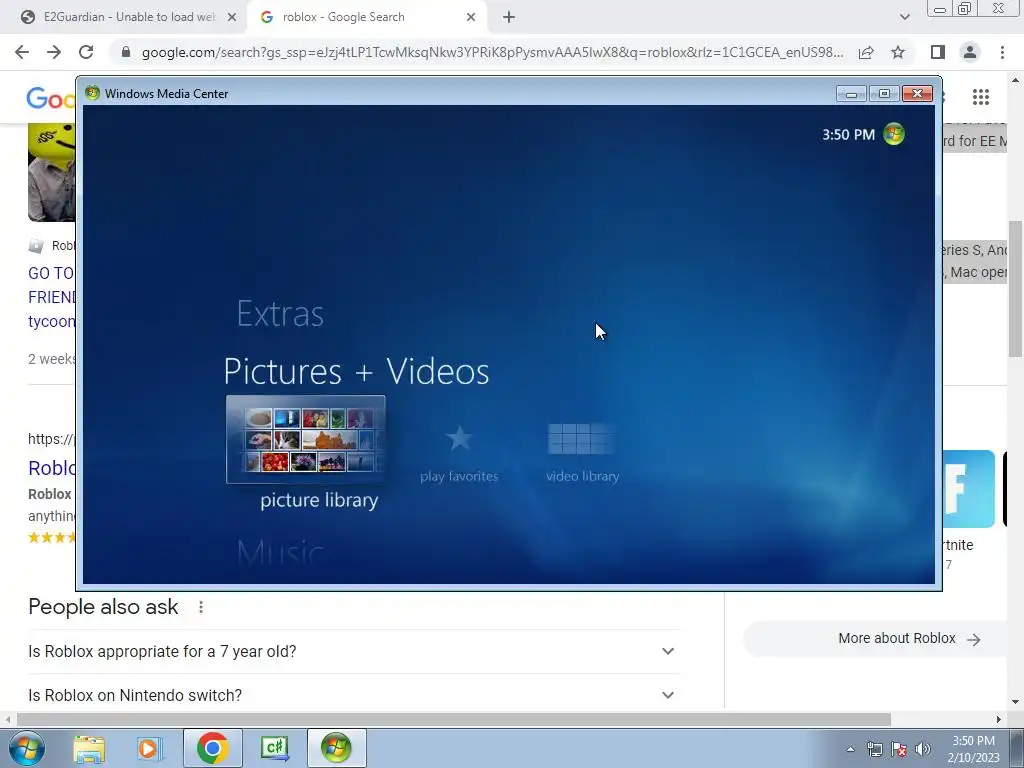
Task: Click Media Center taskbar button
Action: 336,748
